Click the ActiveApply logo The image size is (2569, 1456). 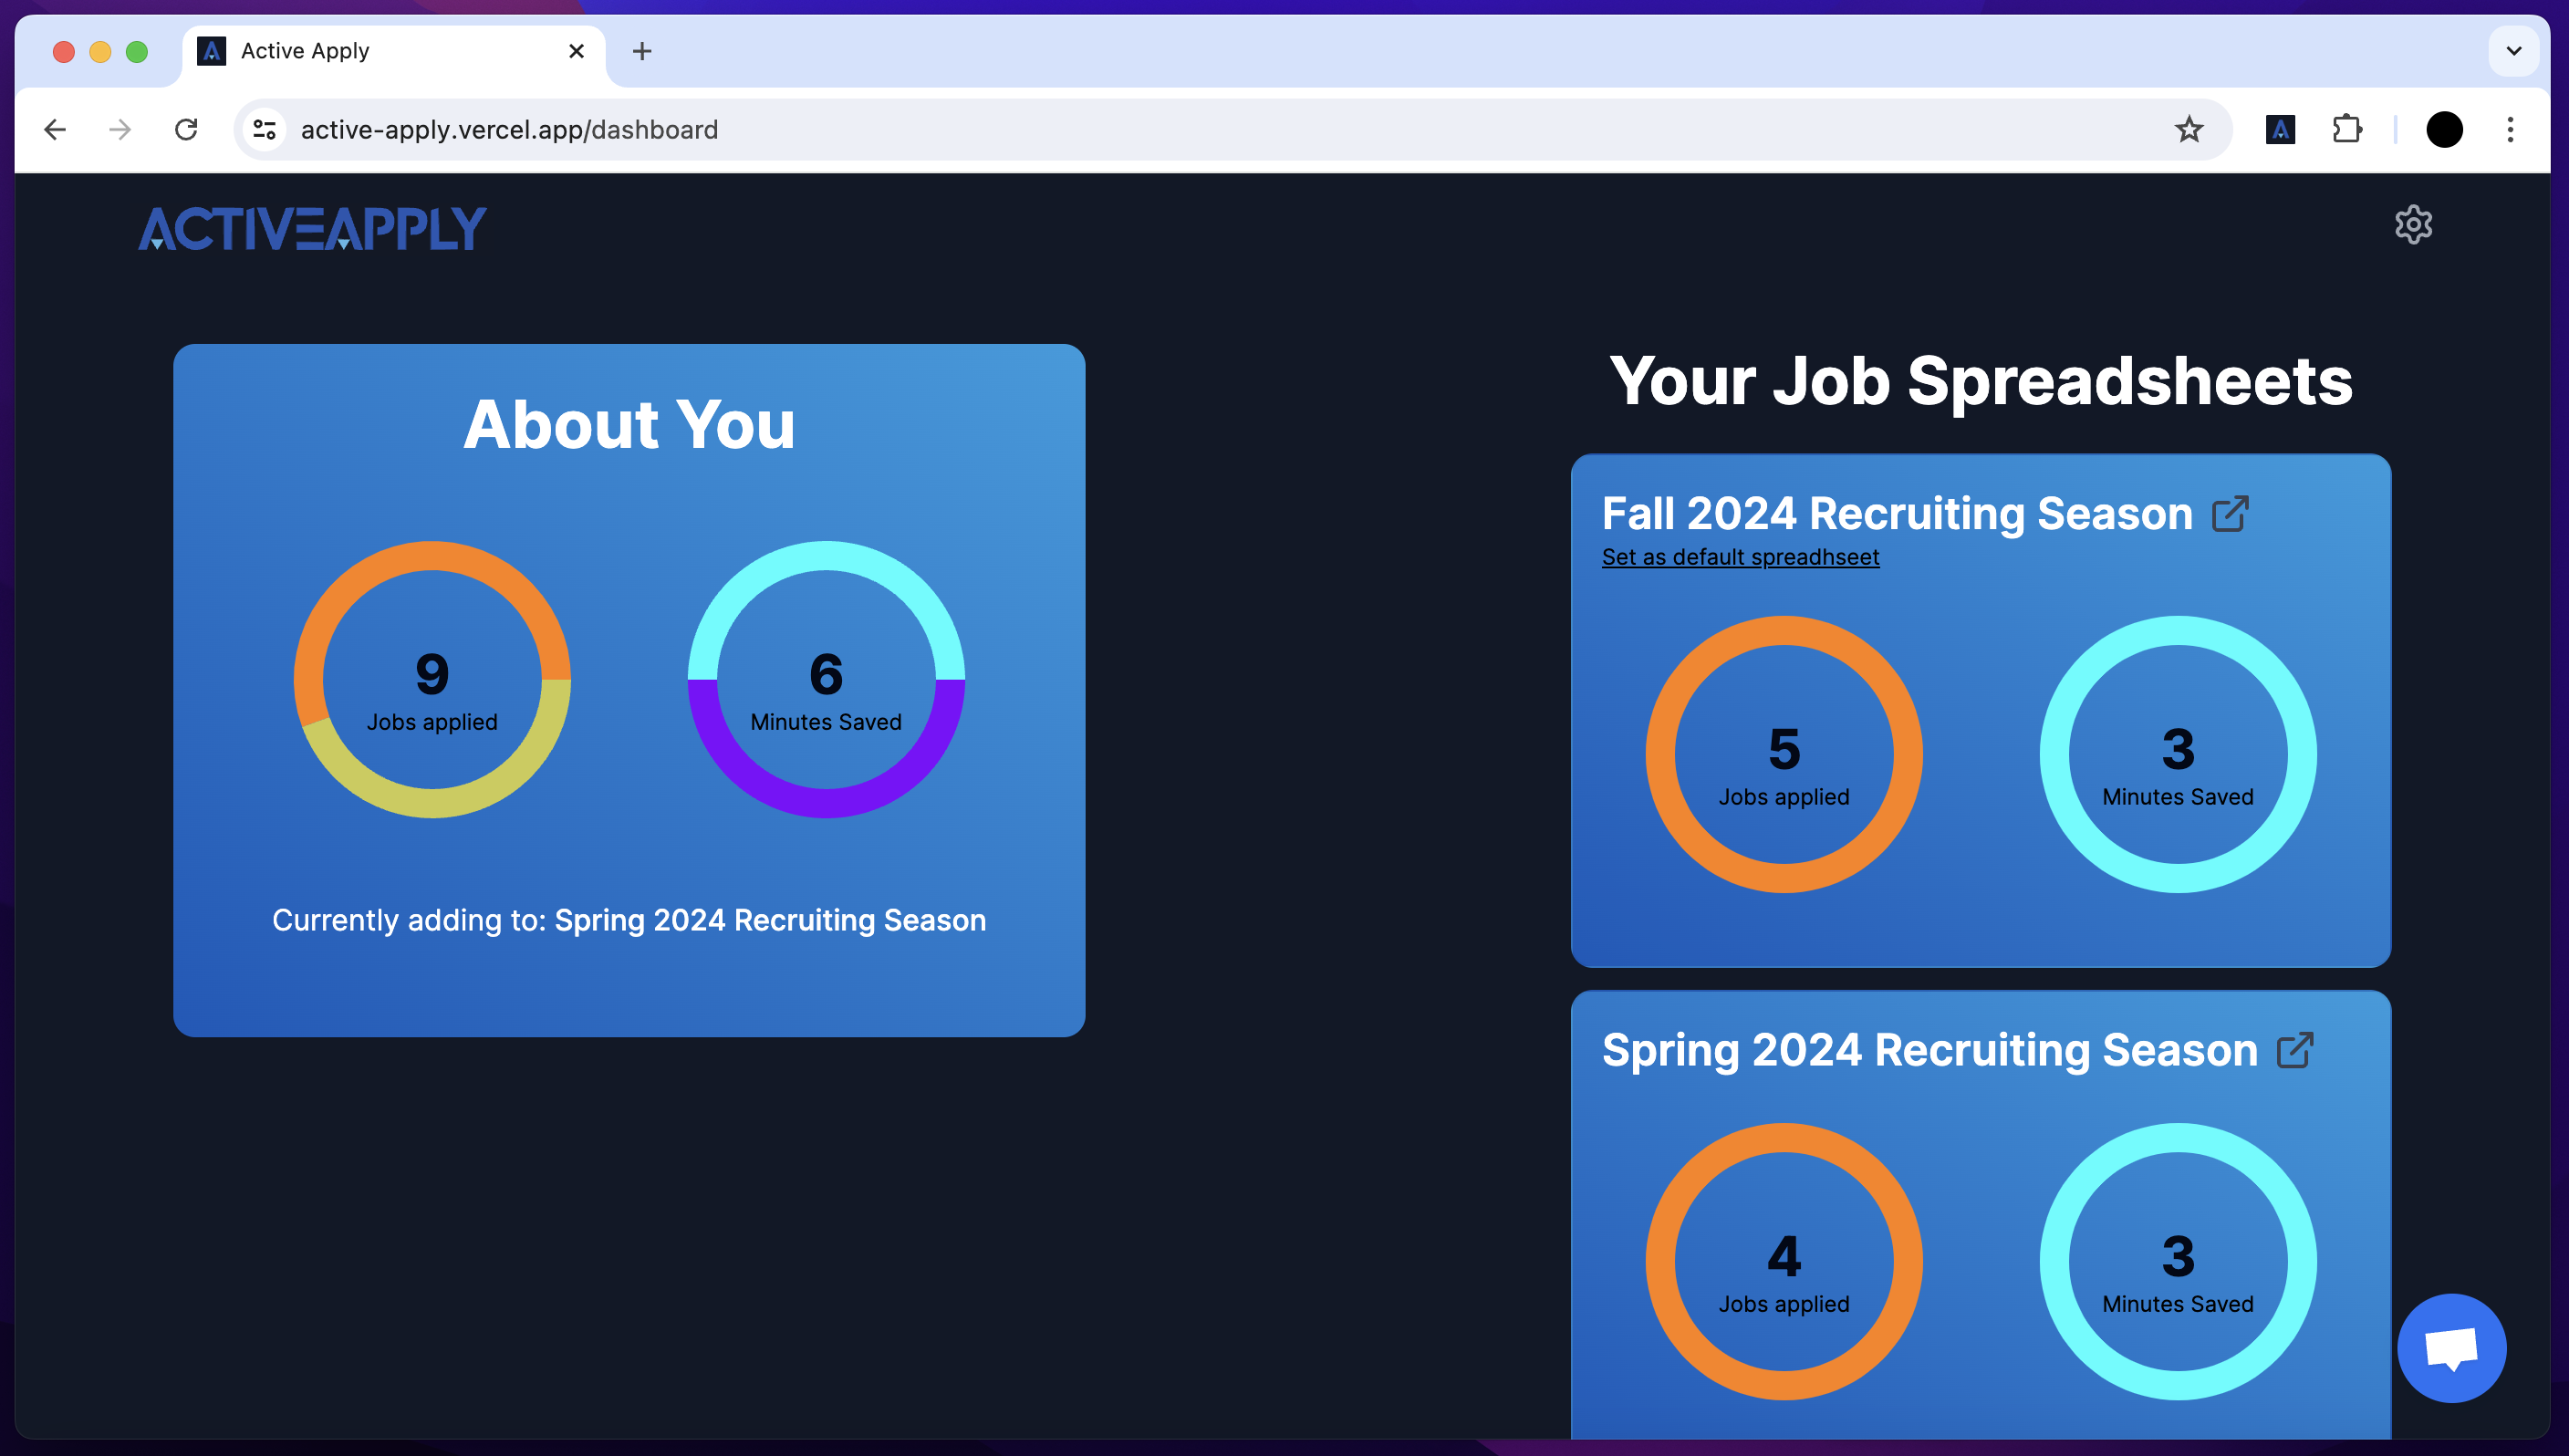coord(312,228)
